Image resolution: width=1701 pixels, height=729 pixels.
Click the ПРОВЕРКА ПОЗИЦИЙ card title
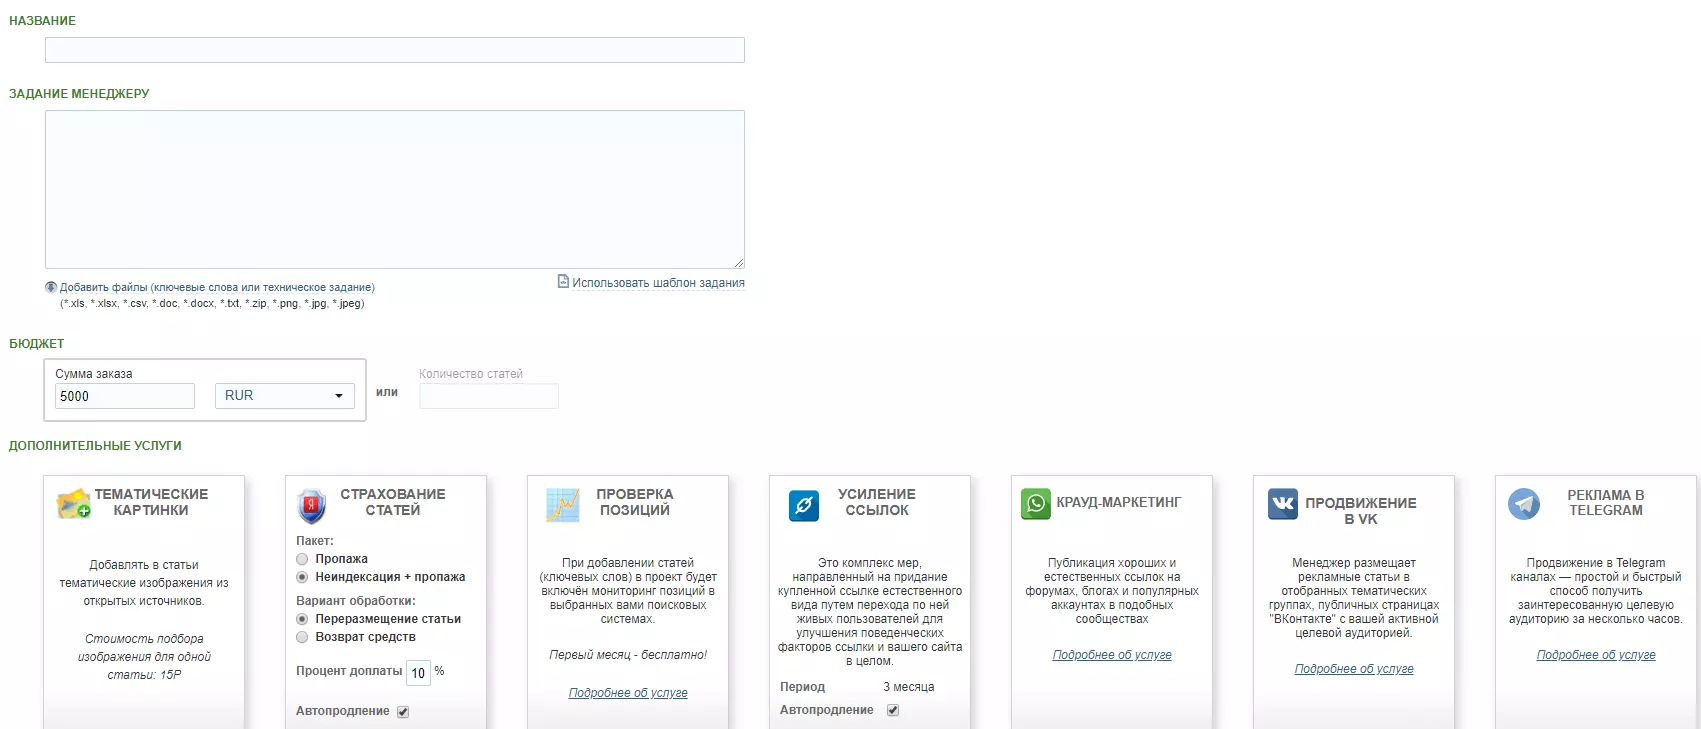[635, 502]
